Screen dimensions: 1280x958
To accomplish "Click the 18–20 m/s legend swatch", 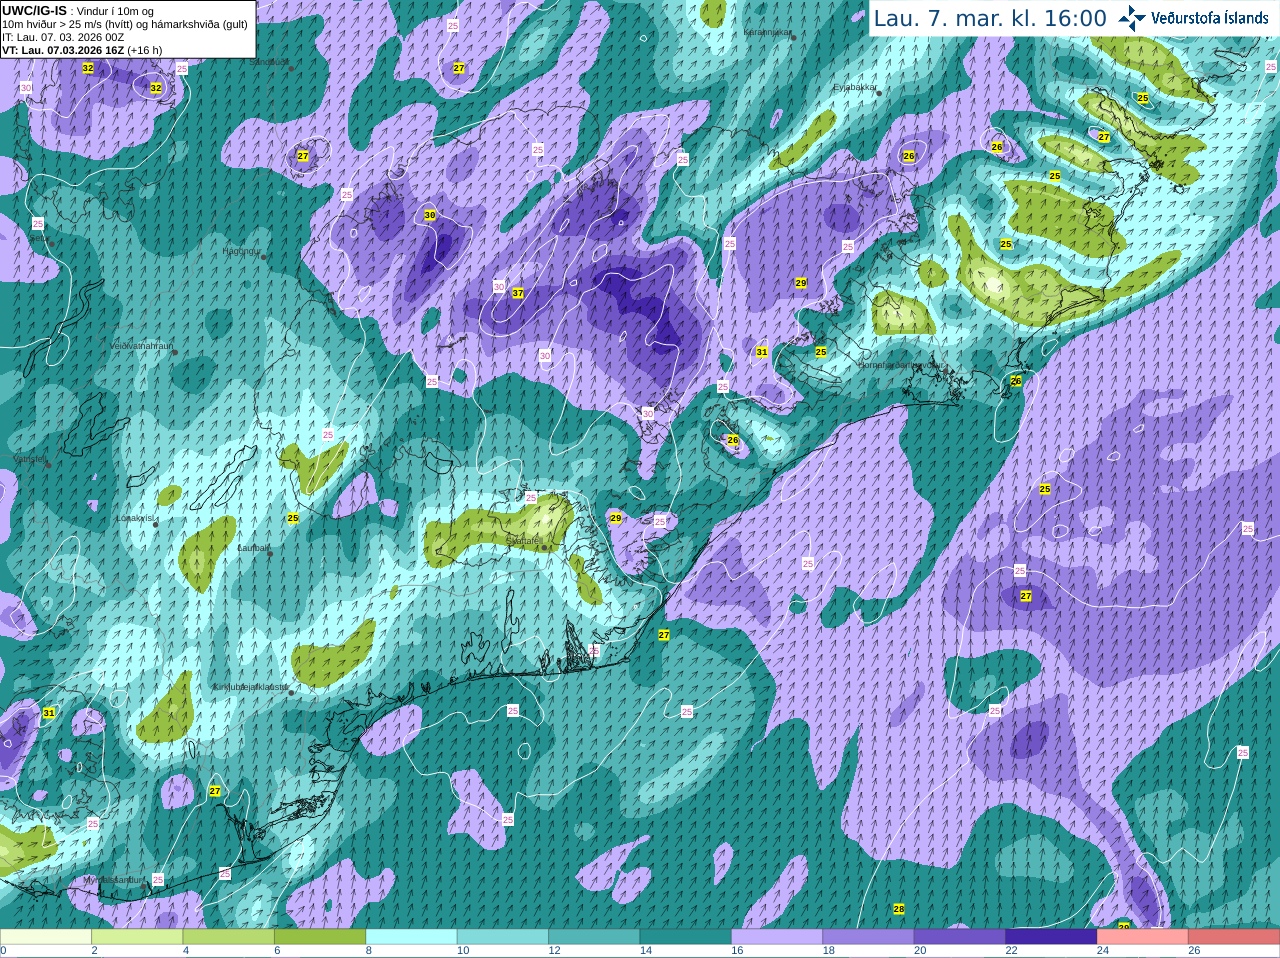I will tap(869, 937).
